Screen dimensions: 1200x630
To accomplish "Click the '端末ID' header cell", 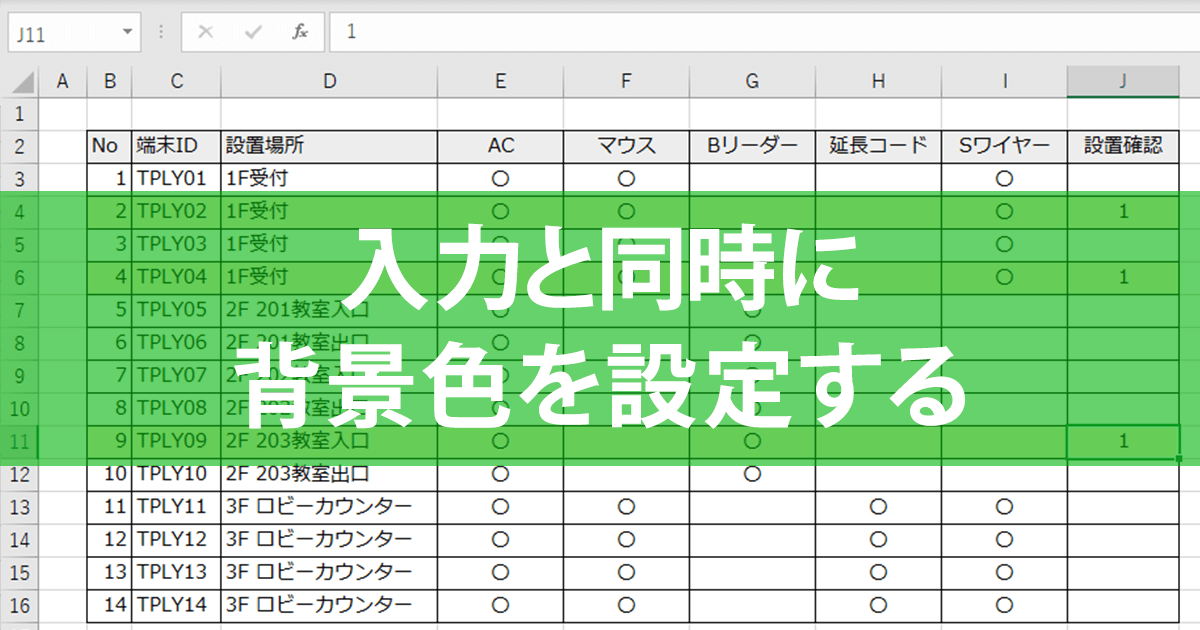I will (x=176, y=146).
